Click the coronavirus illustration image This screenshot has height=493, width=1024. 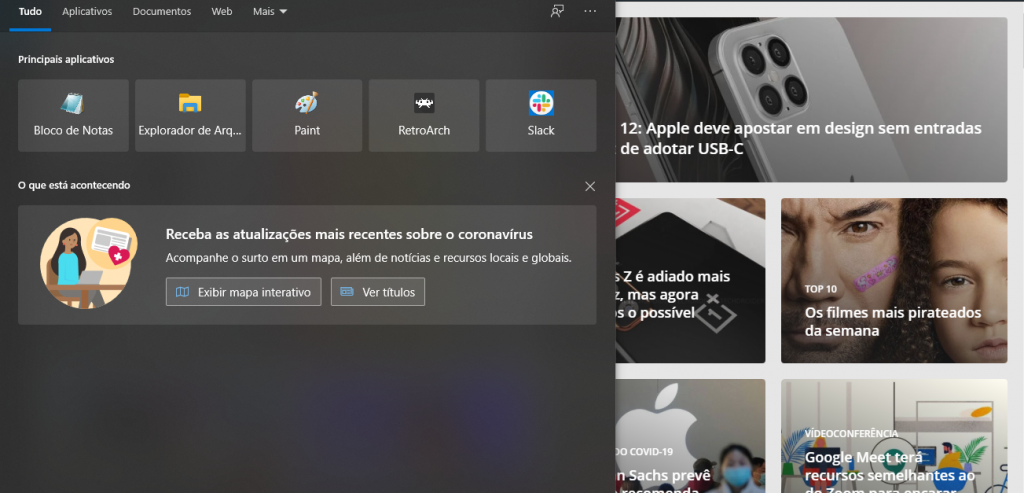pos(89,264)
